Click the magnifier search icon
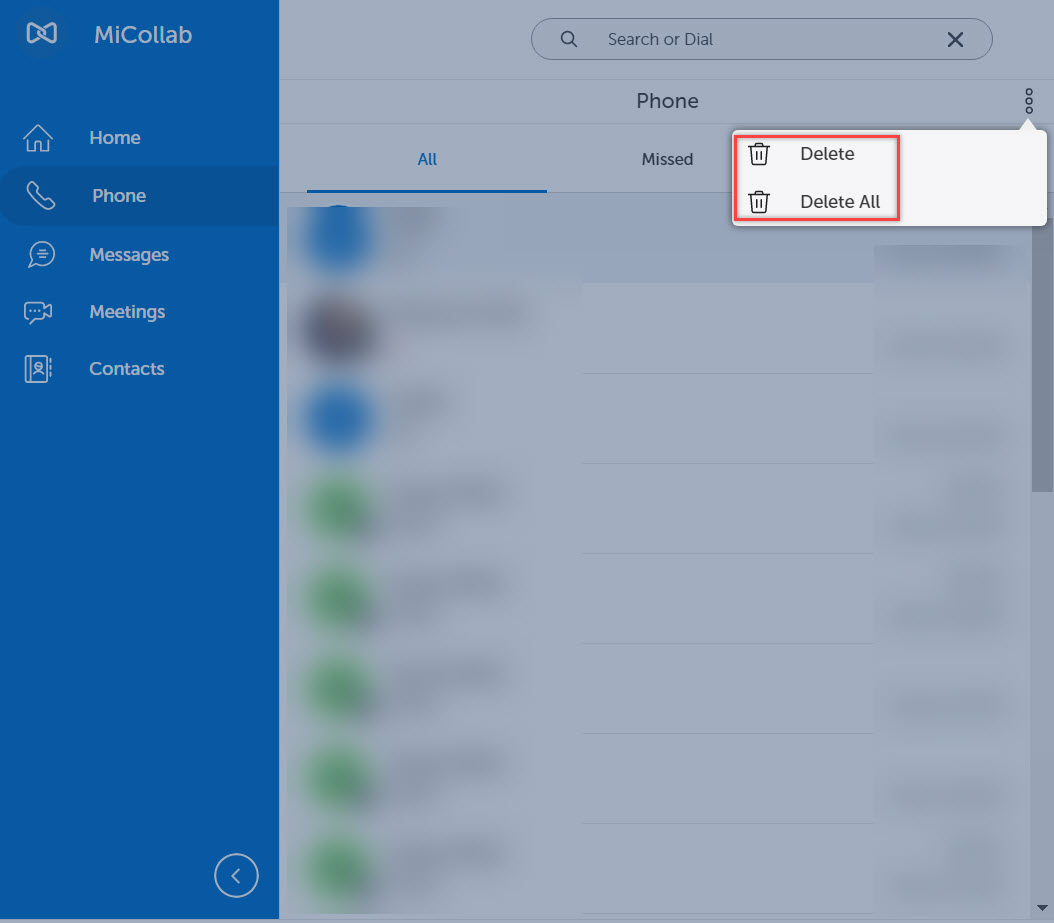This screenshot has height=923, width=1054. pyautogui.click(x=569, y=39)
